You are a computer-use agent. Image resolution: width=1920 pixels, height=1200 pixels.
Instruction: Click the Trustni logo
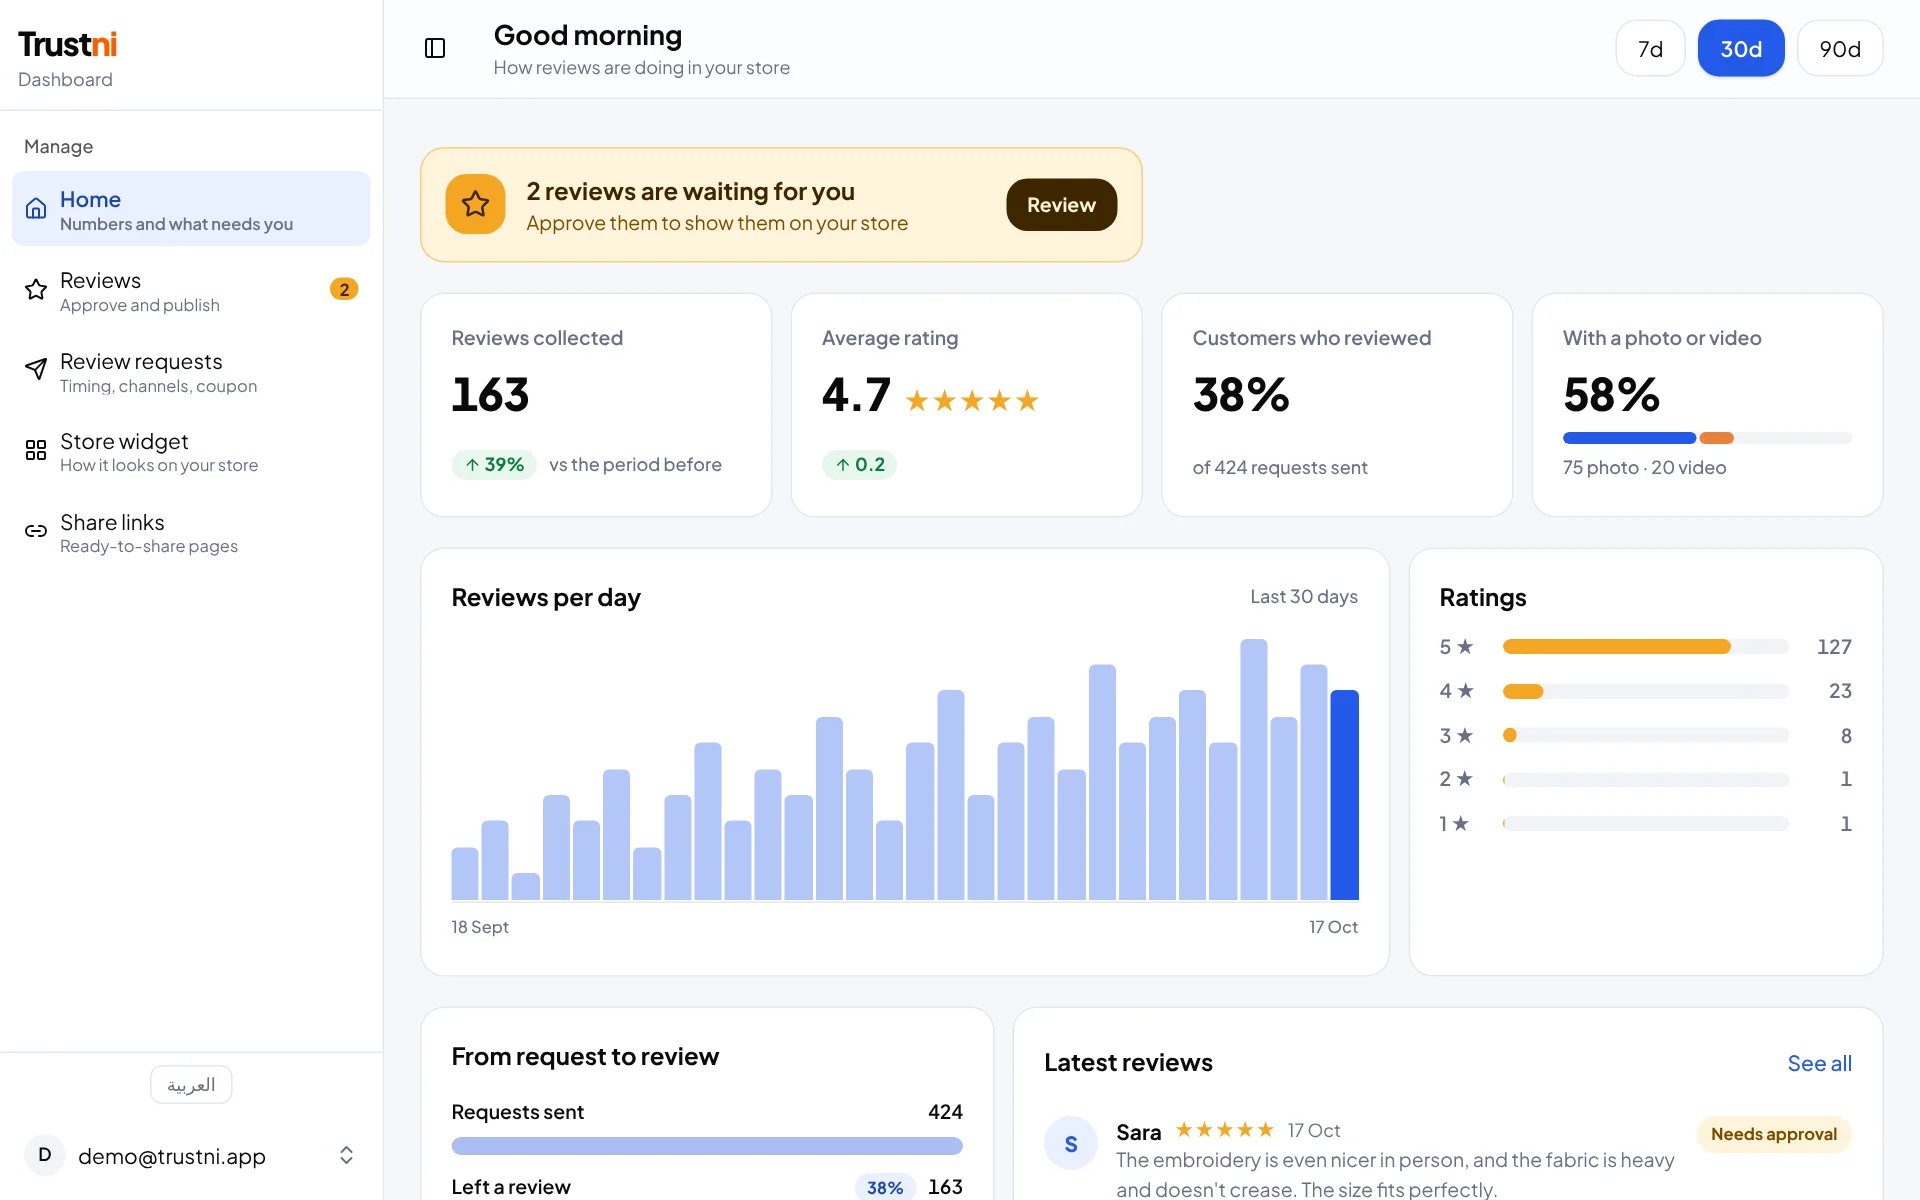[68, 44]
